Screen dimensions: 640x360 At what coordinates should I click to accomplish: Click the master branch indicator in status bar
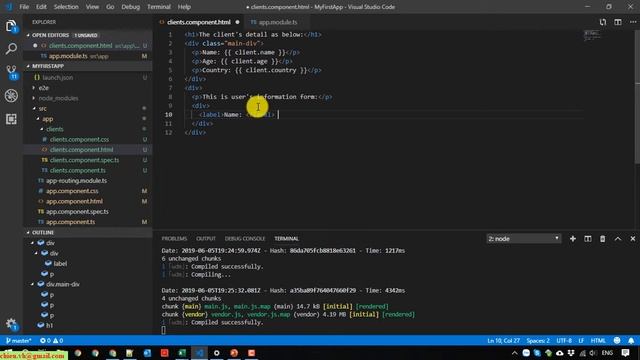coord(19,340)
